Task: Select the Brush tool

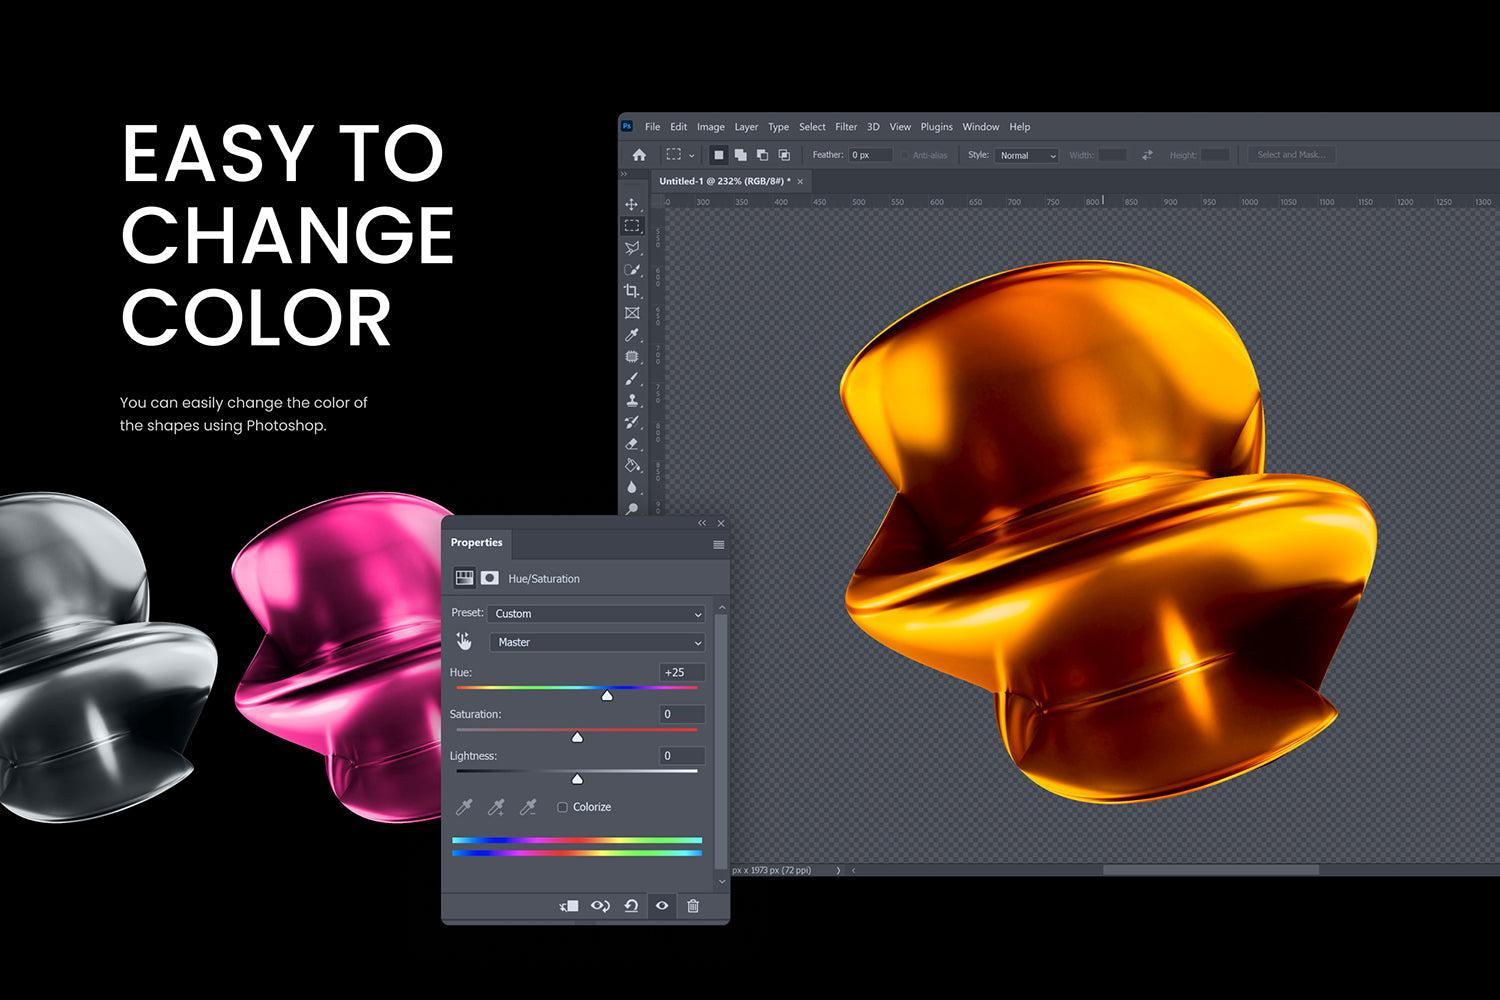Action: click(x=632, y=380)
